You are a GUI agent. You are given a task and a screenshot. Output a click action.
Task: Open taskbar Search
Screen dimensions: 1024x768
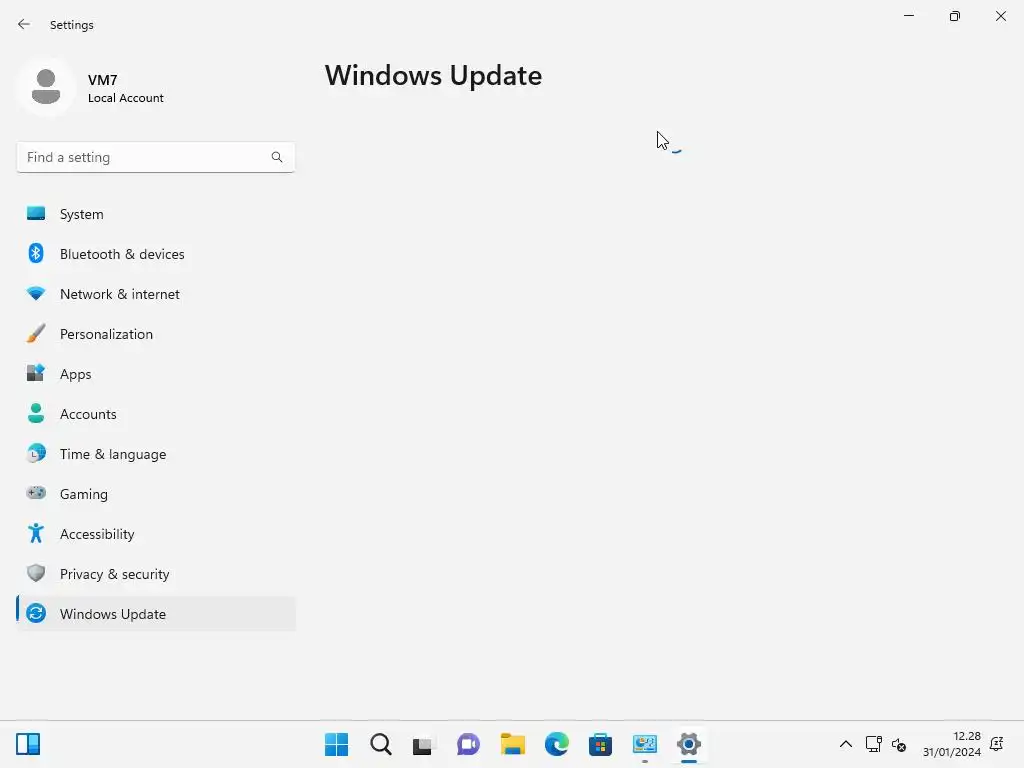point(381,744)
